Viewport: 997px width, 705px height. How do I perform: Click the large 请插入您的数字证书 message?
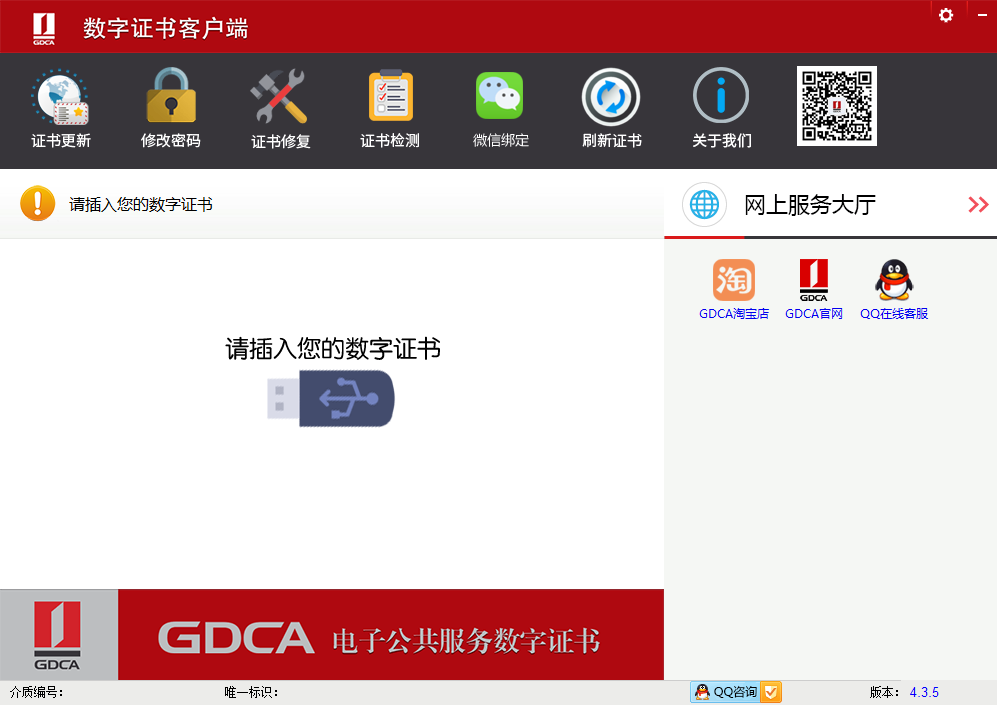click(x=333, y=348)
